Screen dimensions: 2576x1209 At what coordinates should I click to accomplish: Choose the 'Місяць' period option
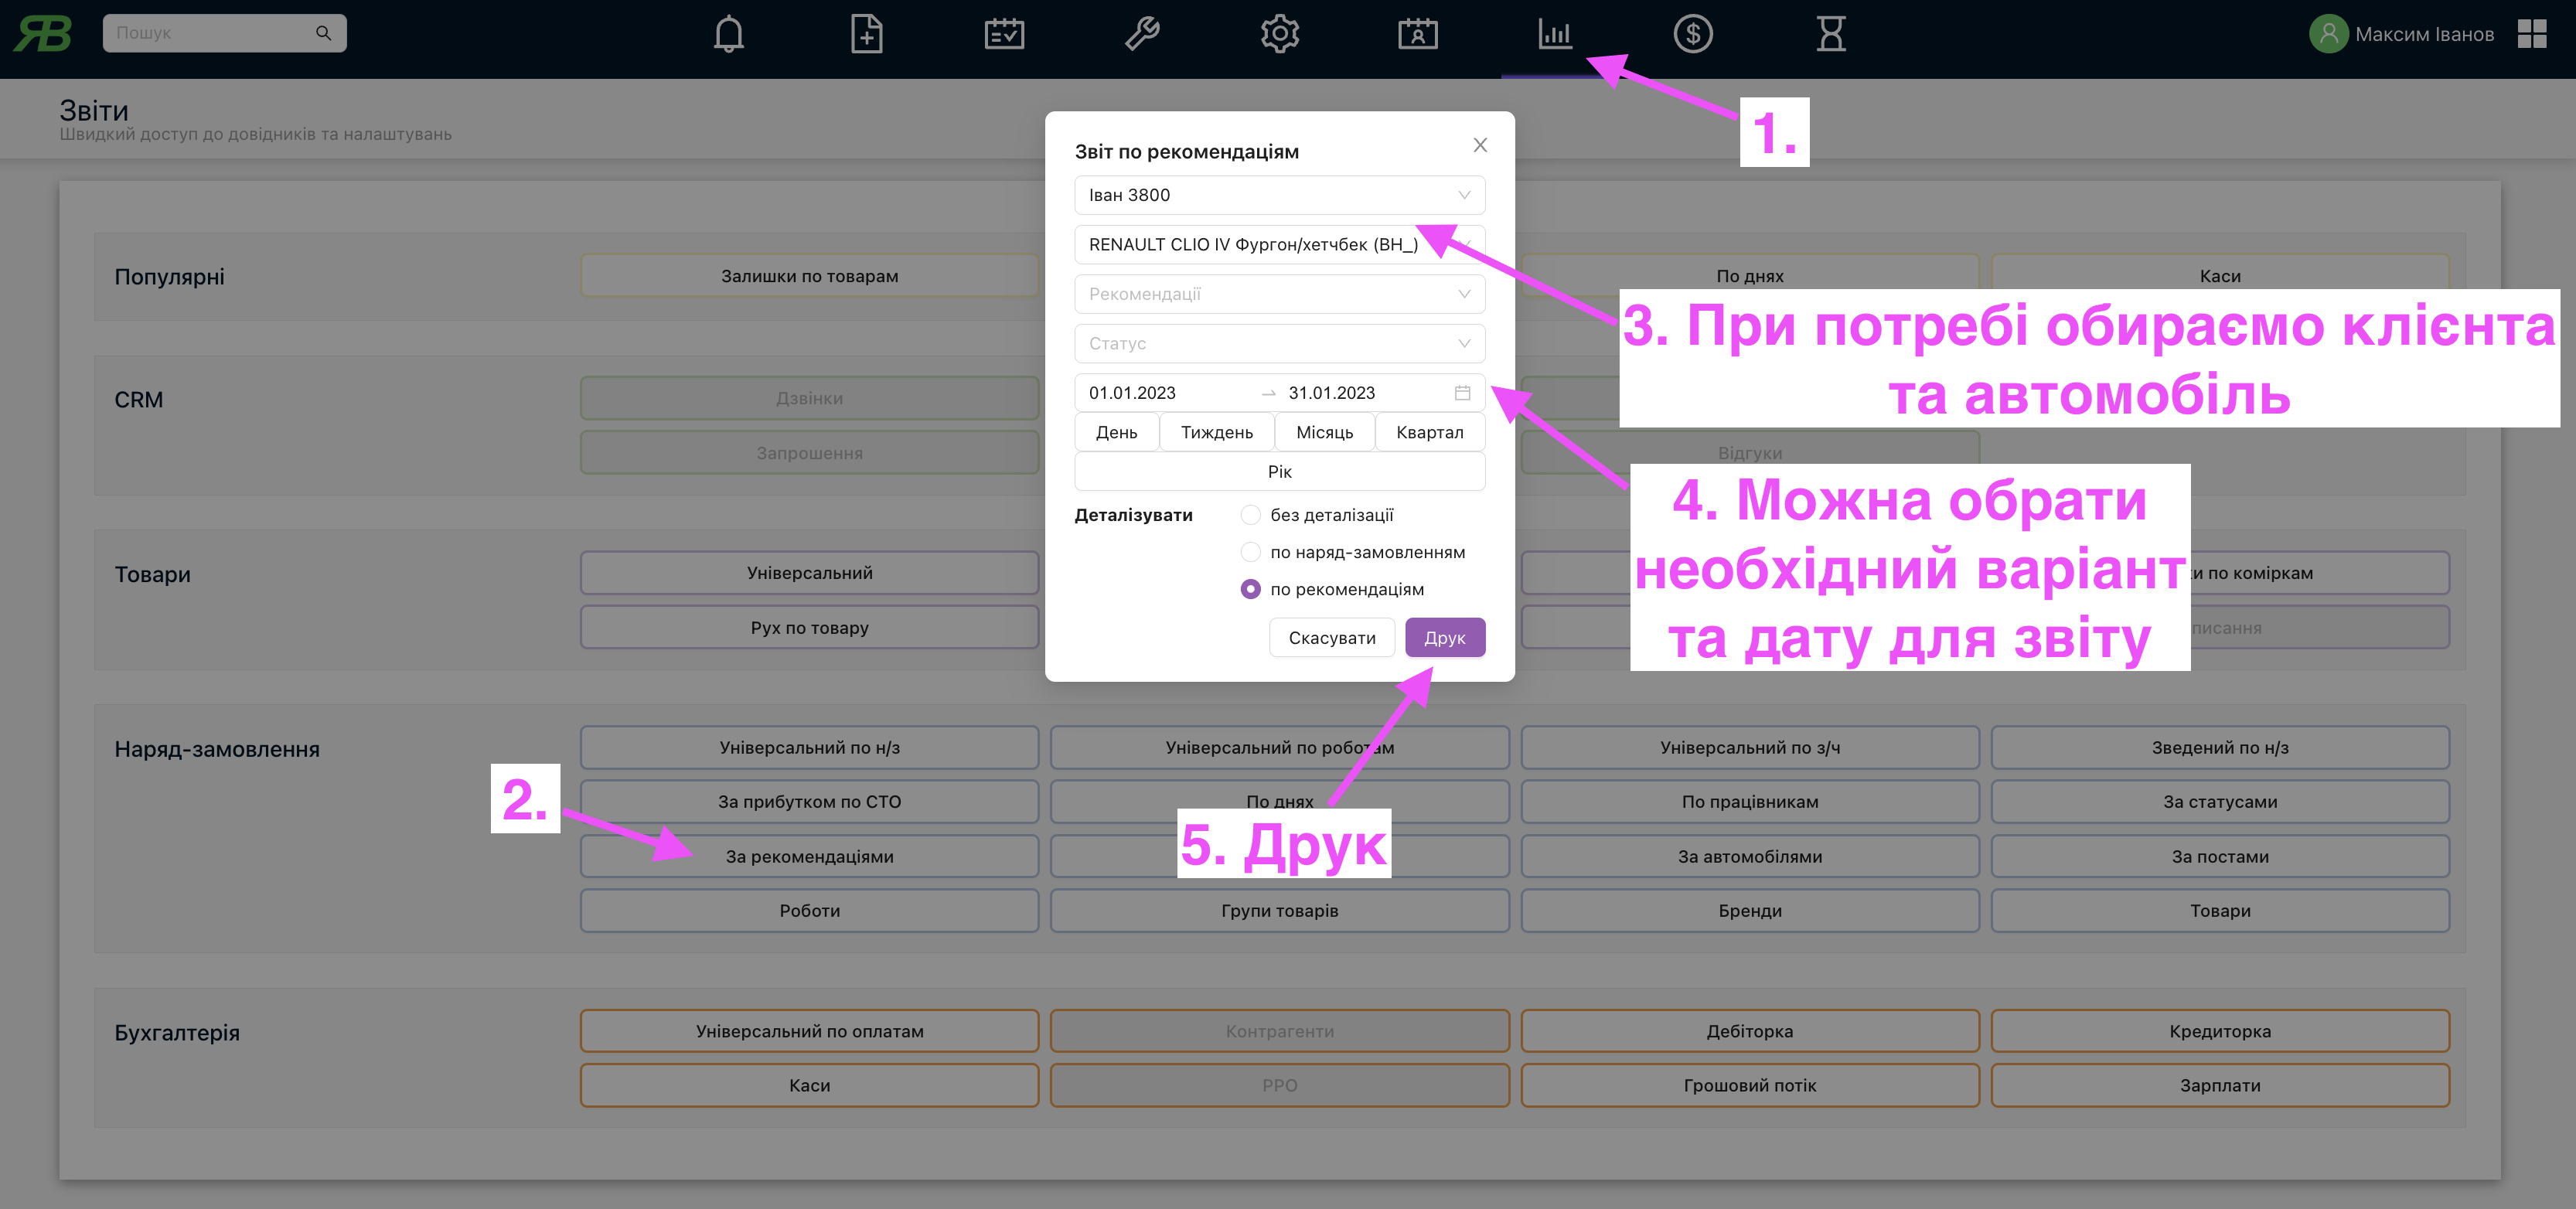pos(1324,432)
